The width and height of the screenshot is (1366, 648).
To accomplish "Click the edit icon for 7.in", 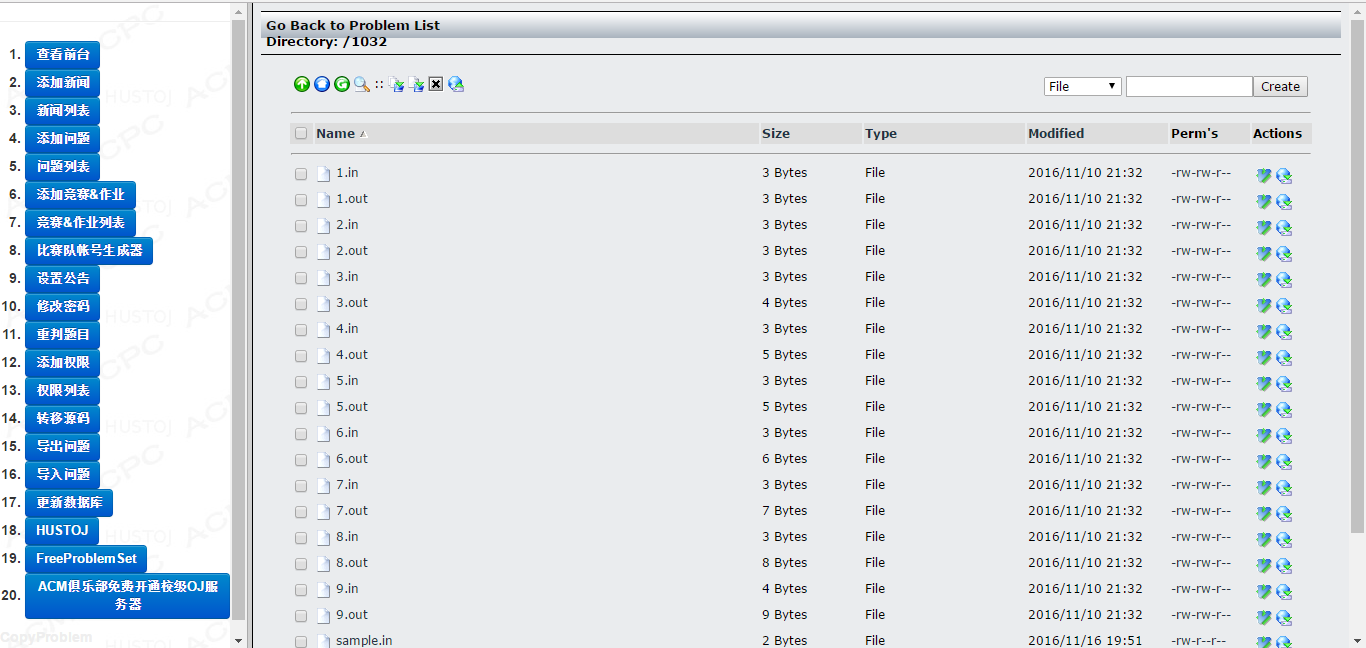I will pyautogui.click(x=1264, y=488).
